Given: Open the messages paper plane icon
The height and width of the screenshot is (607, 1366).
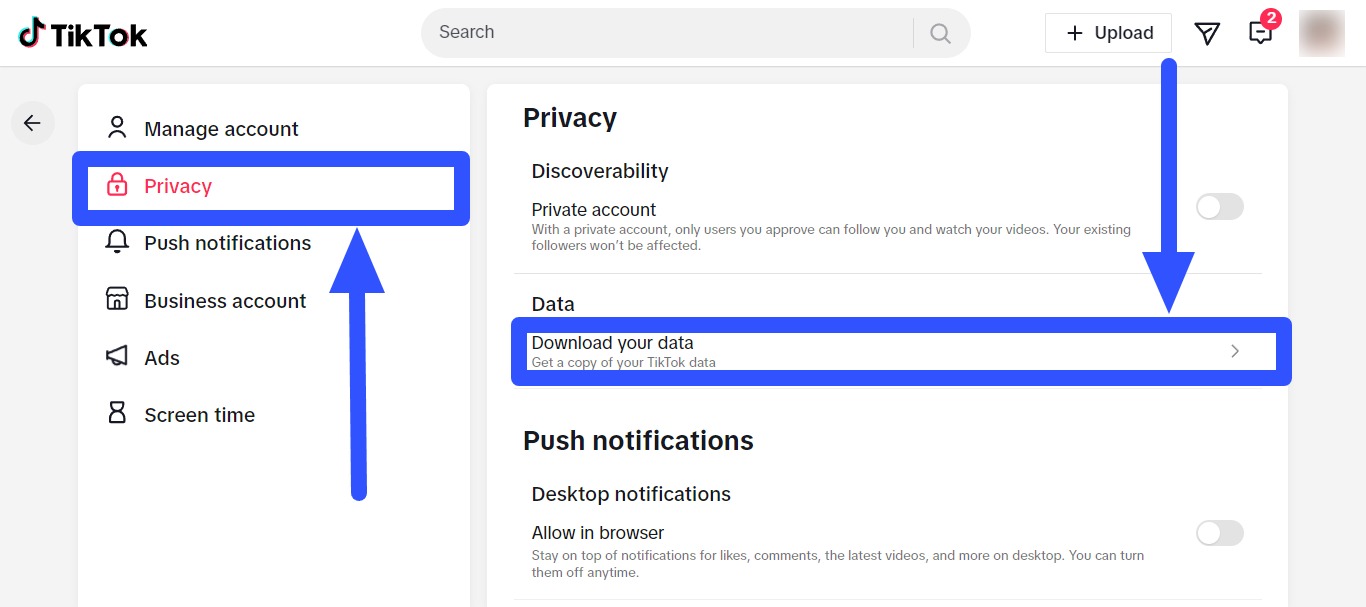Looking at the screenshot, I should point(1207,33).
